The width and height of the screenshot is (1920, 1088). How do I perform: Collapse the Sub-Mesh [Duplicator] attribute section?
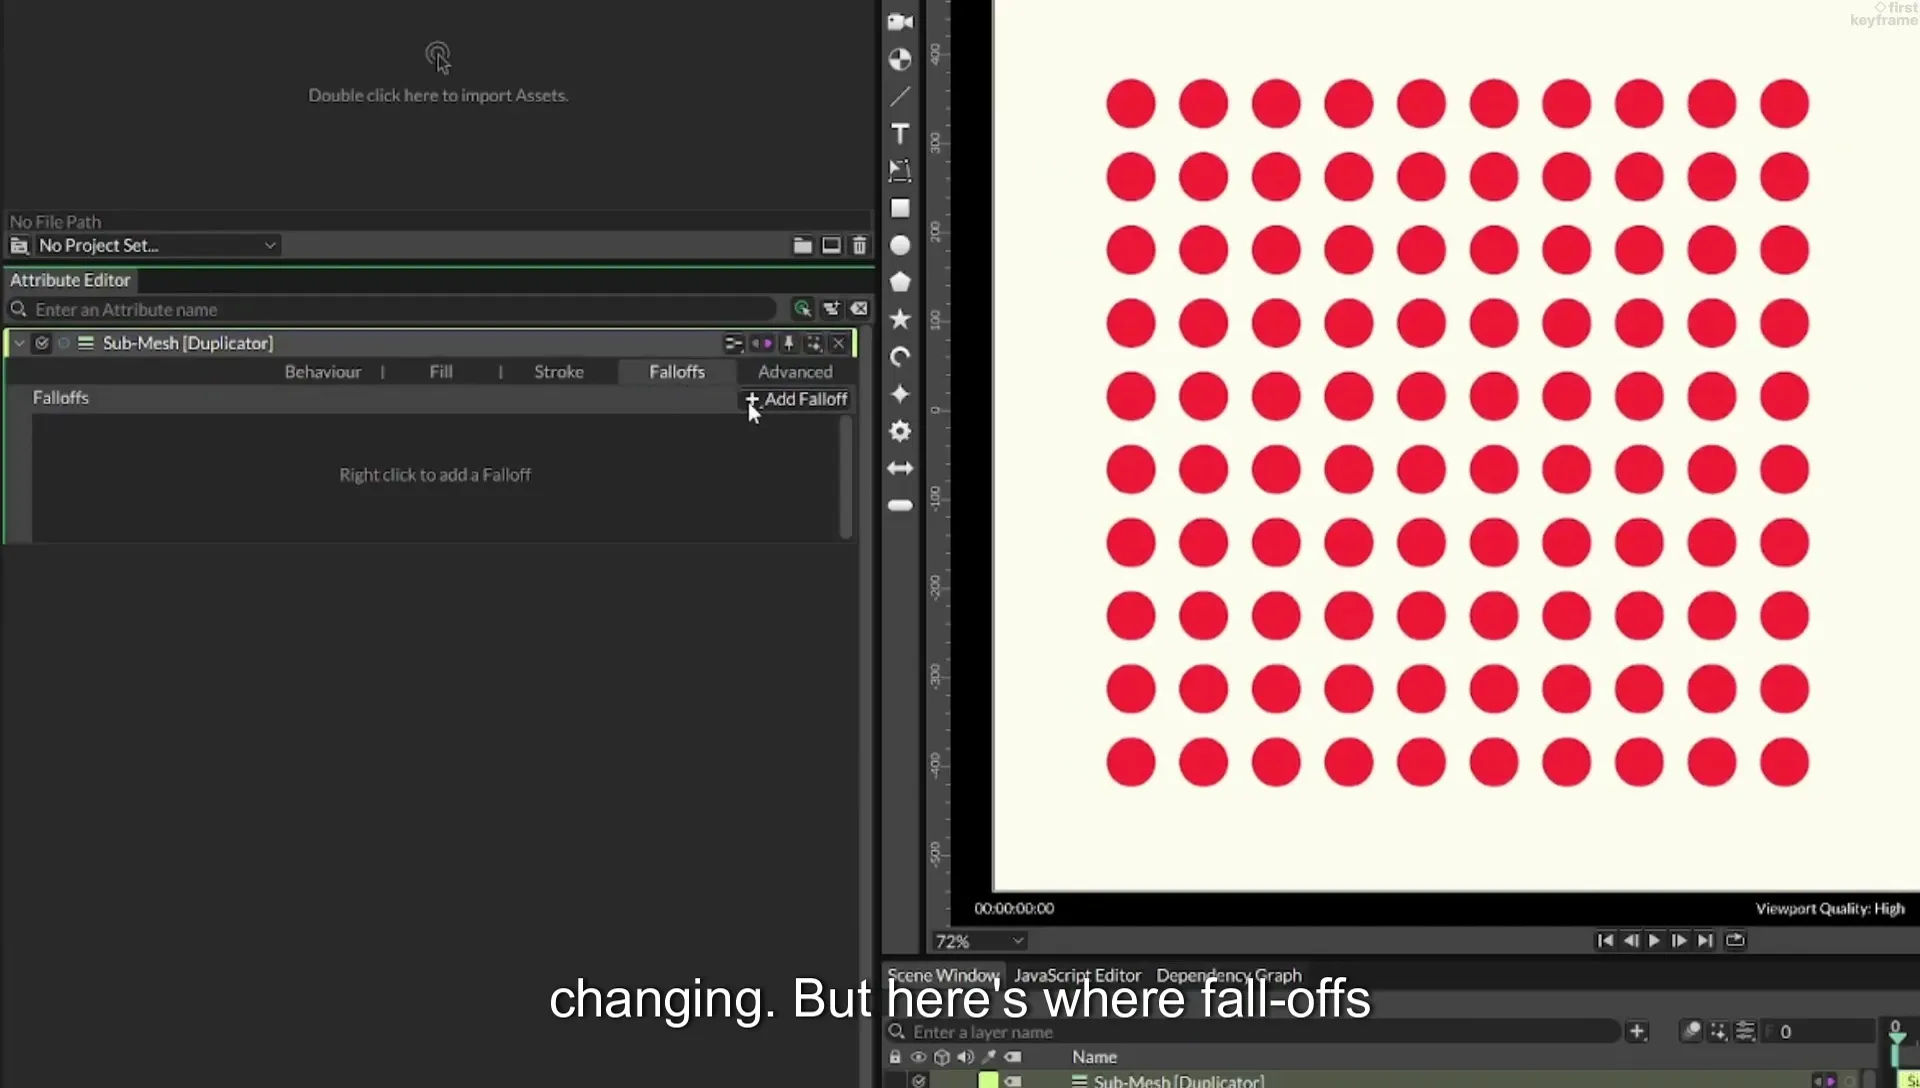point(19,343)
